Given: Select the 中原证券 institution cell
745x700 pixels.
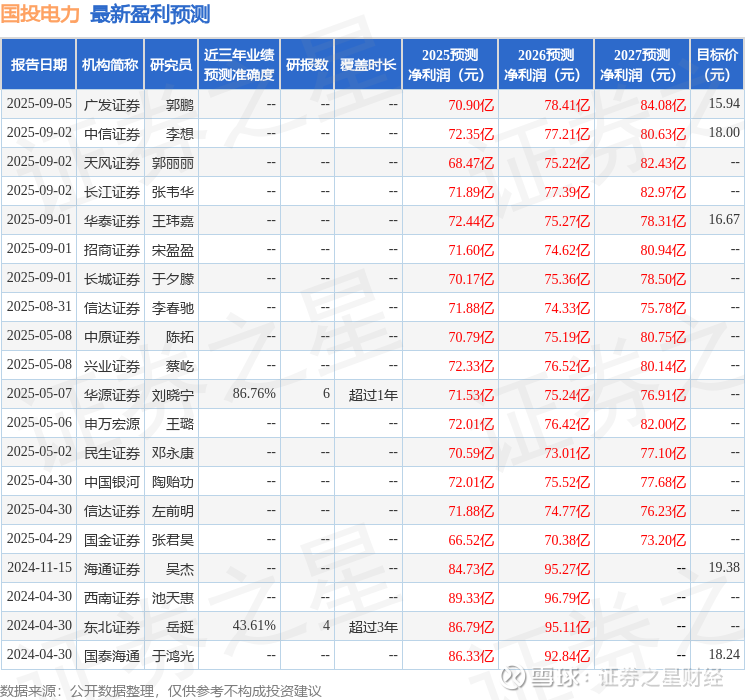Looking at the screenshot, I should click(x=112, y=337).
